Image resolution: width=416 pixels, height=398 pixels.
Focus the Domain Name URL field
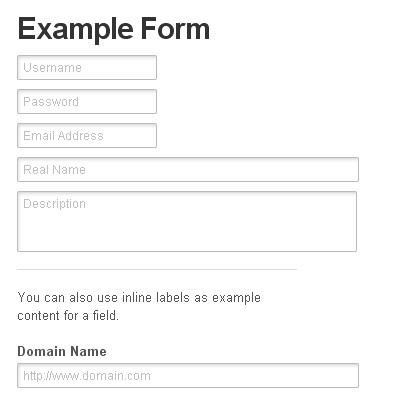[x=188, y=376]
